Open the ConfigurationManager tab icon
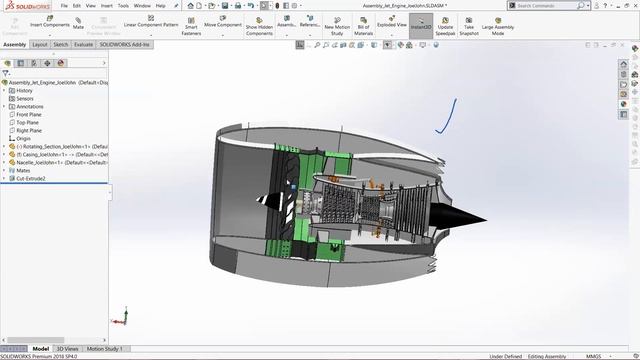The width and height of the screenshot is (640, 360). coord(34,63)
